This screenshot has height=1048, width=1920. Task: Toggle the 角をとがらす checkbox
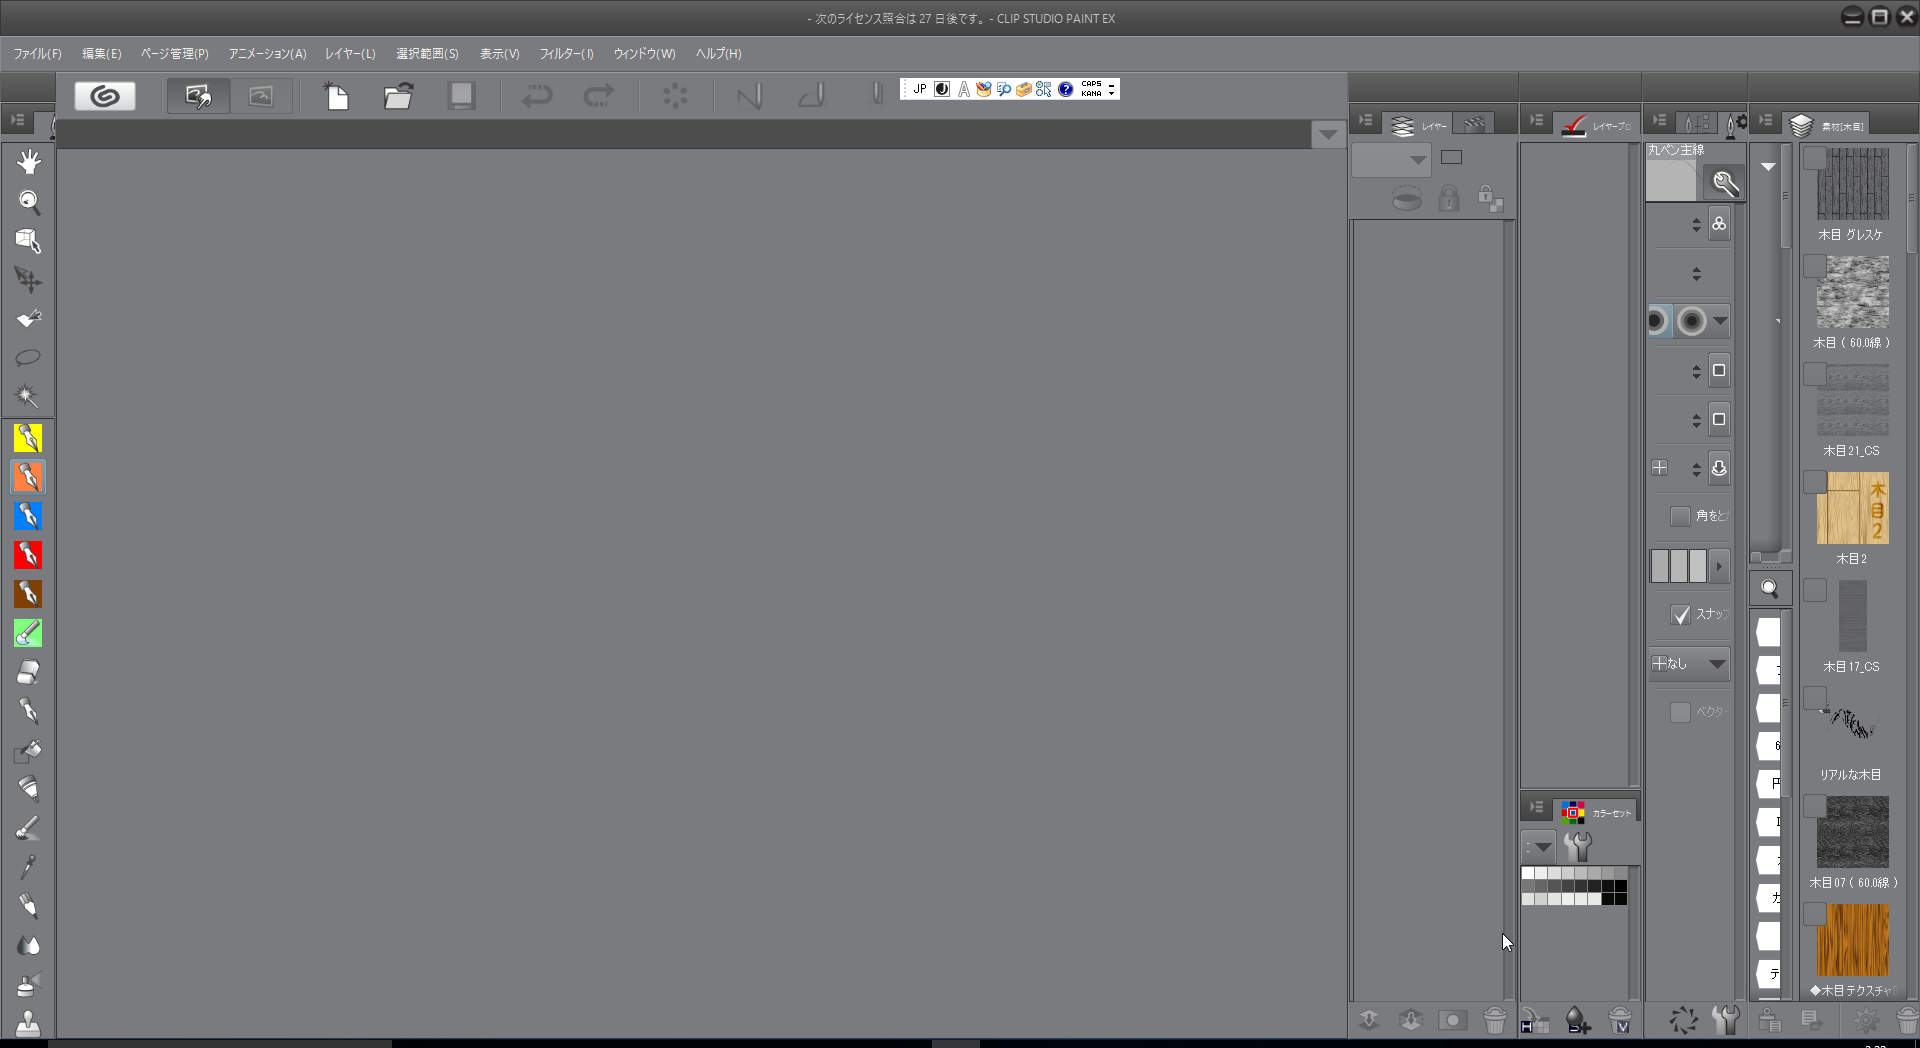[x=1680, y=516]
